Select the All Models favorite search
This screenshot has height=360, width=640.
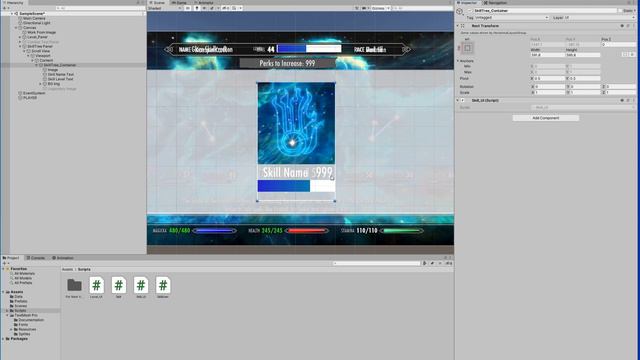pos(23,278)
